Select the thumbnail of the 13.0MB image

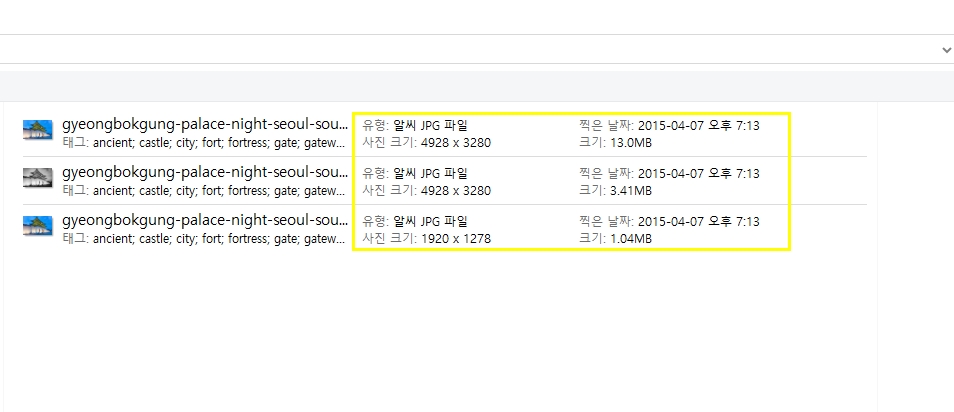click(38, 130)
